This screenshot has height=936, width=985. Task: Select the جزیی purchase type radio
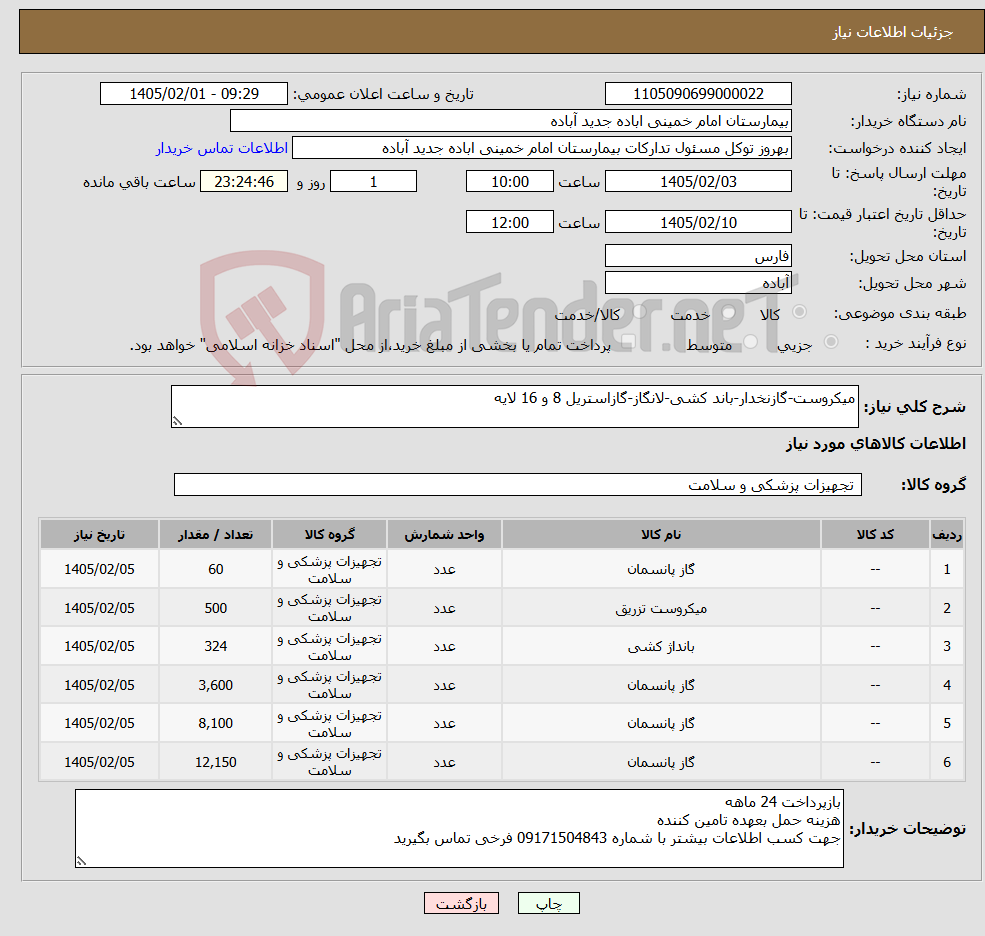tap(830, 342)
